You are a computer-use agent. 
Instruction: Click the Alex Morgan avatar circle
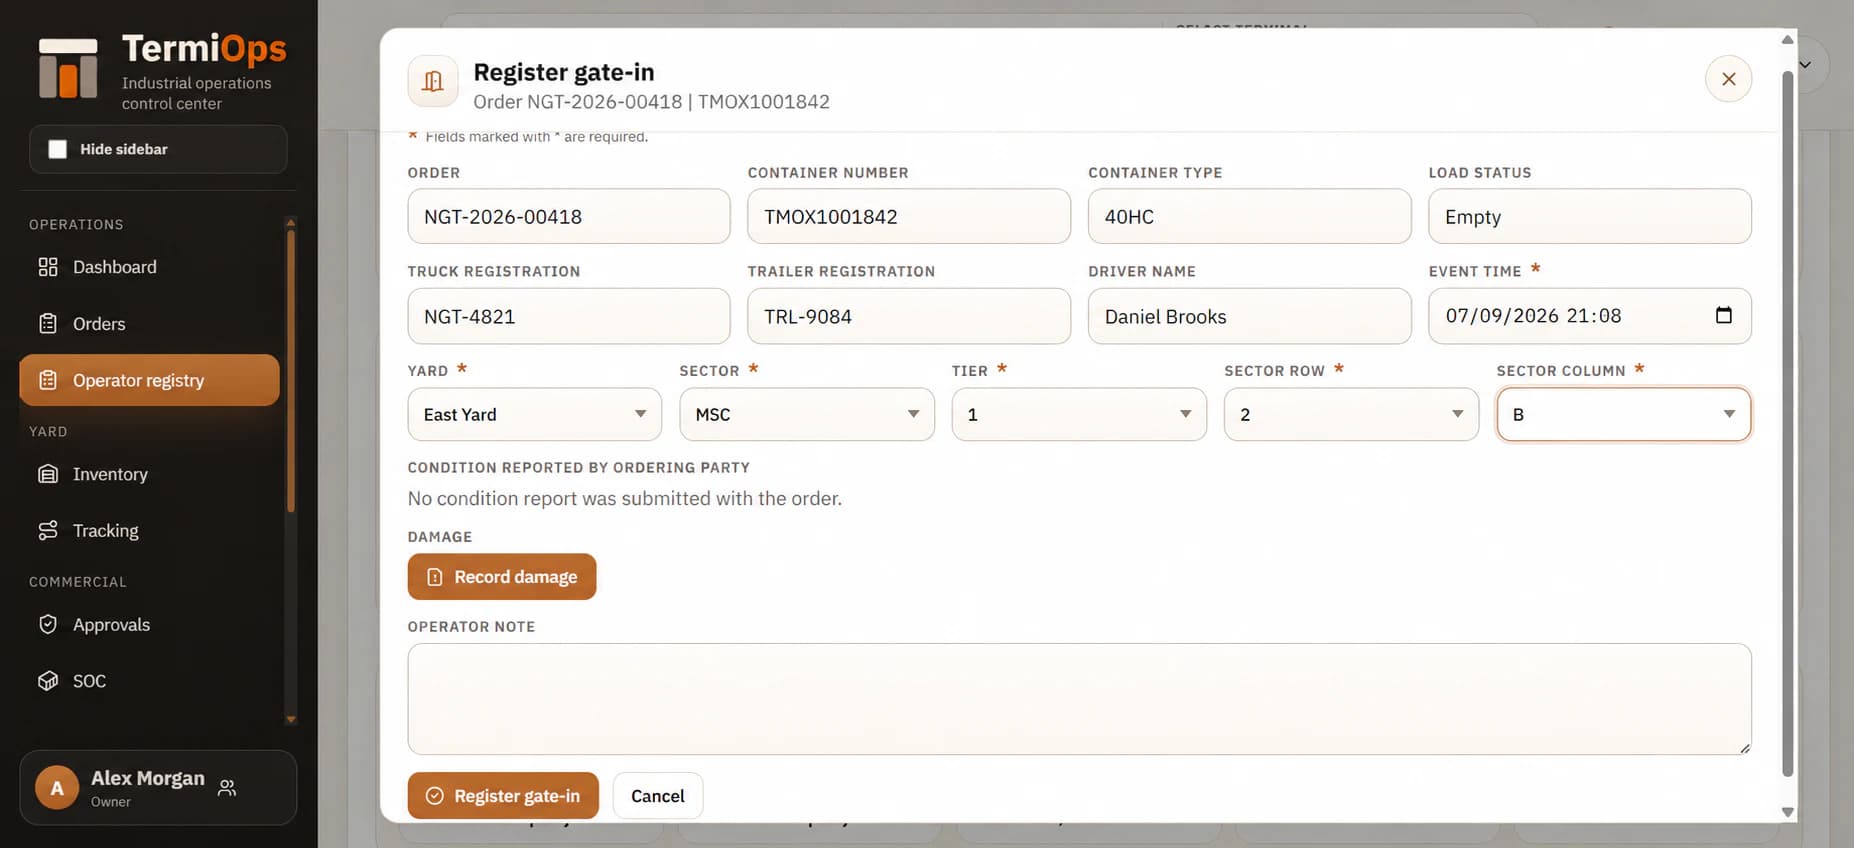coord(57,788)
